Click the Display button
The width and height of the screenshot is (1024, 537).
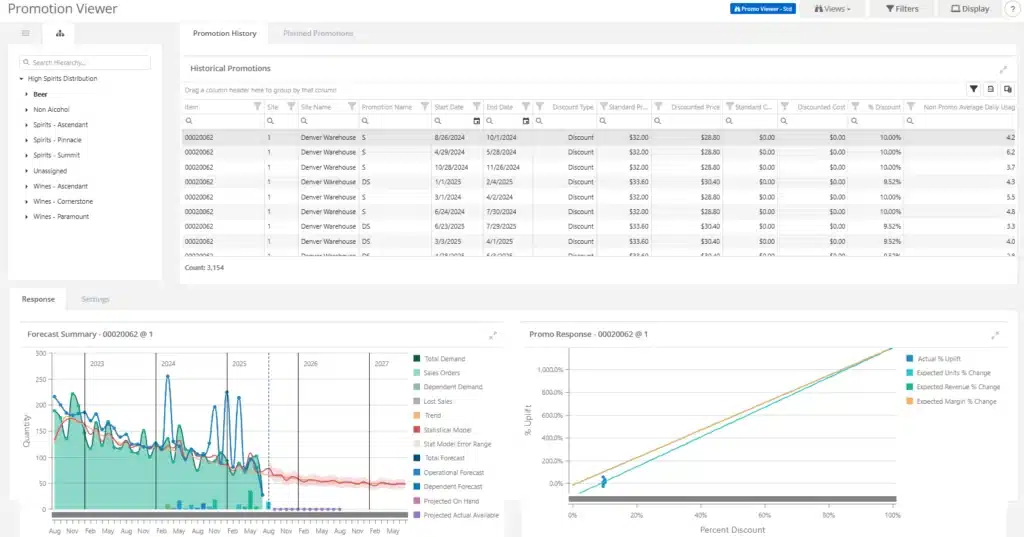(970, 8)
